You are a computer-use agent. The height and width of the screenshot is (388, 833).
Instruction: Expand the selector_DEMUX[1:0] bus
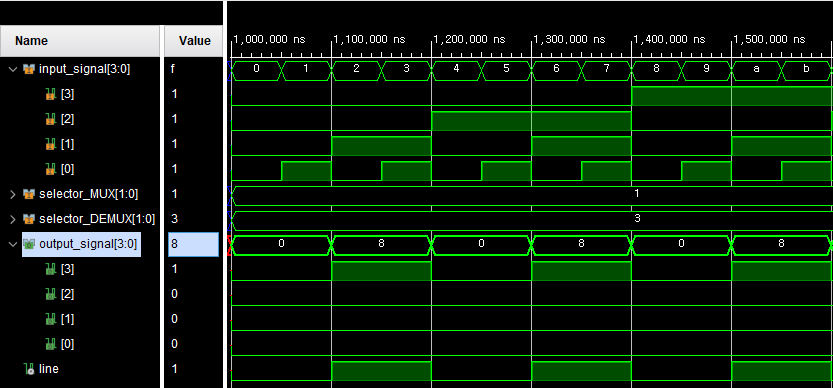coord(14,219)
